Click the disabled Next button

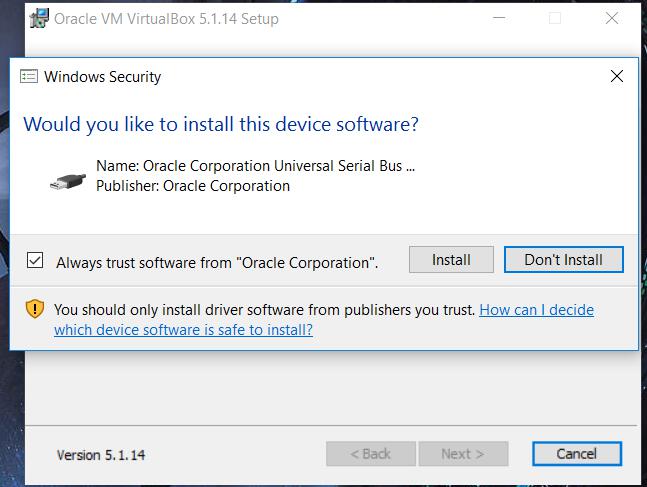pyautogui.click(x=463, y=454)
